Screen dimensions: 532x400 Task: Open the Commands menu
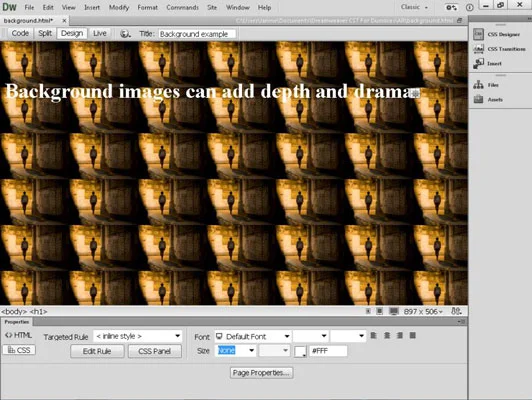click(x=182, y=7)
